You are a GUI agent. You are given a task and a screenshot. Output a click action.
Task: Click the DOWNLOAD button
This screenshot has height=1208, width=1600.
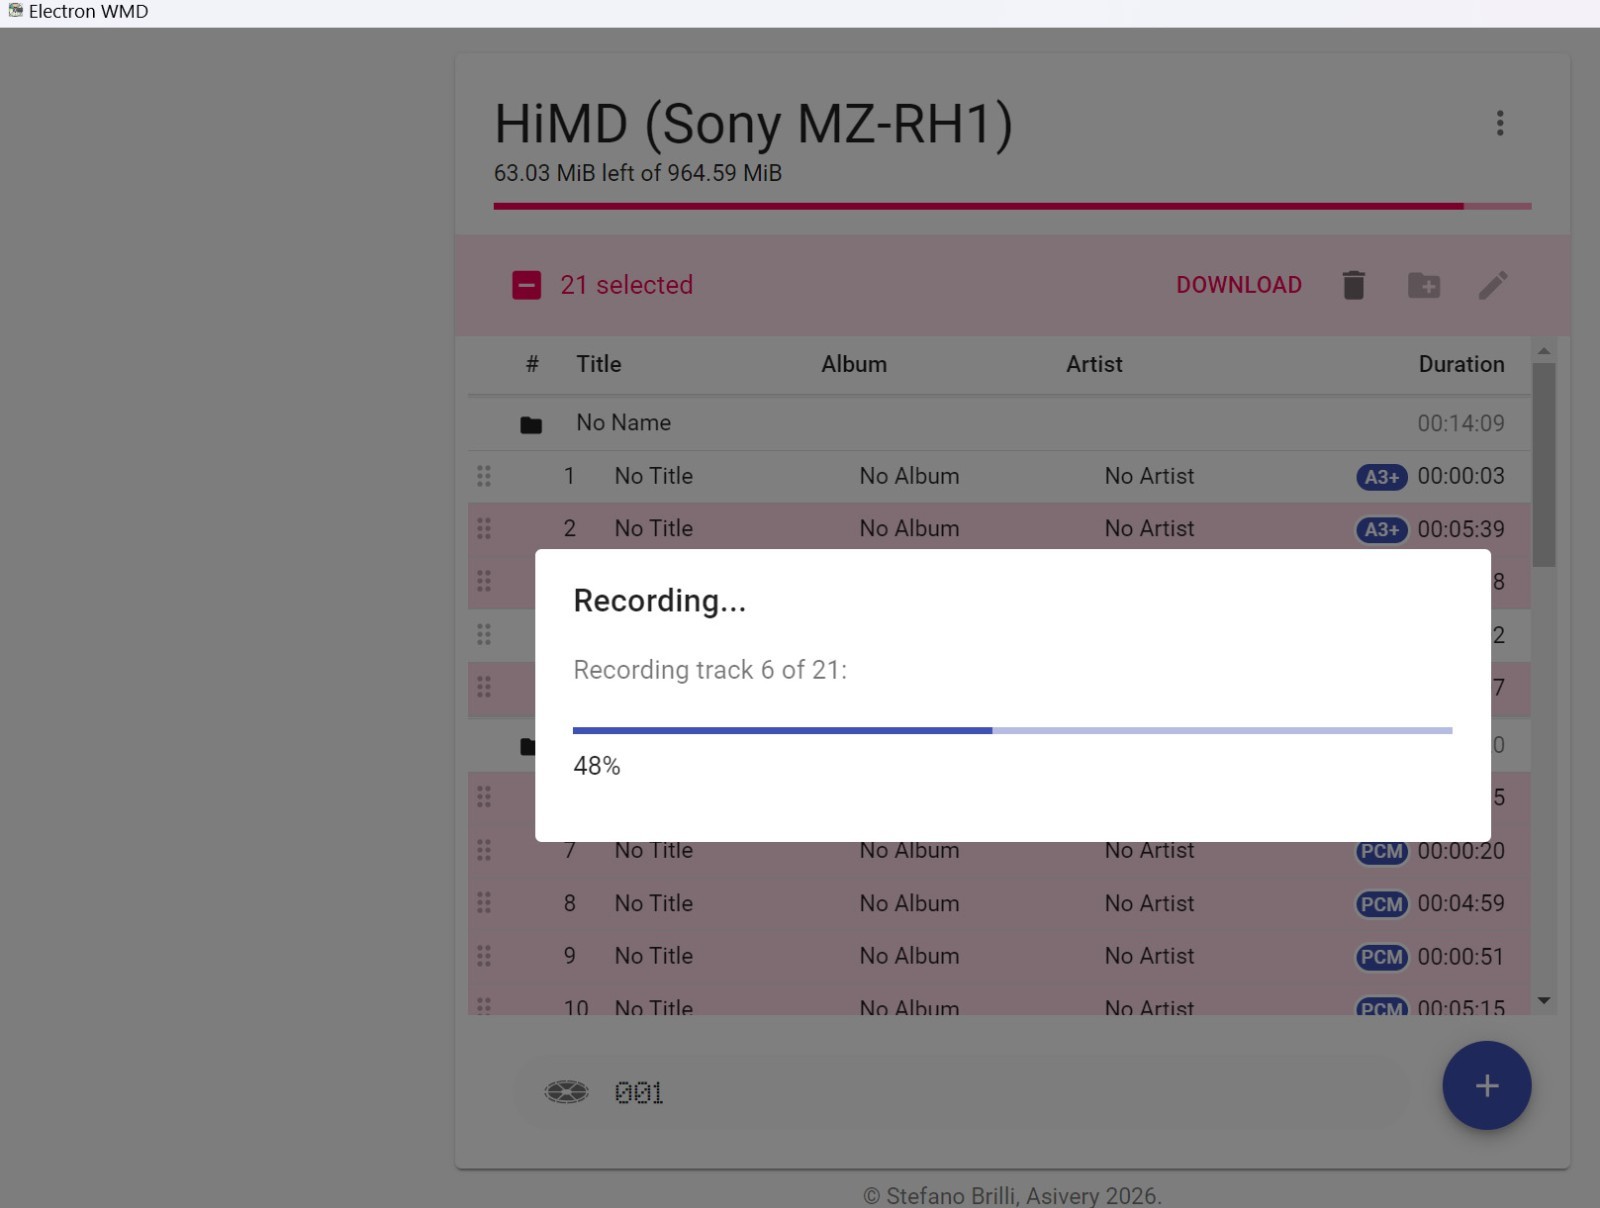(1239, 285)
